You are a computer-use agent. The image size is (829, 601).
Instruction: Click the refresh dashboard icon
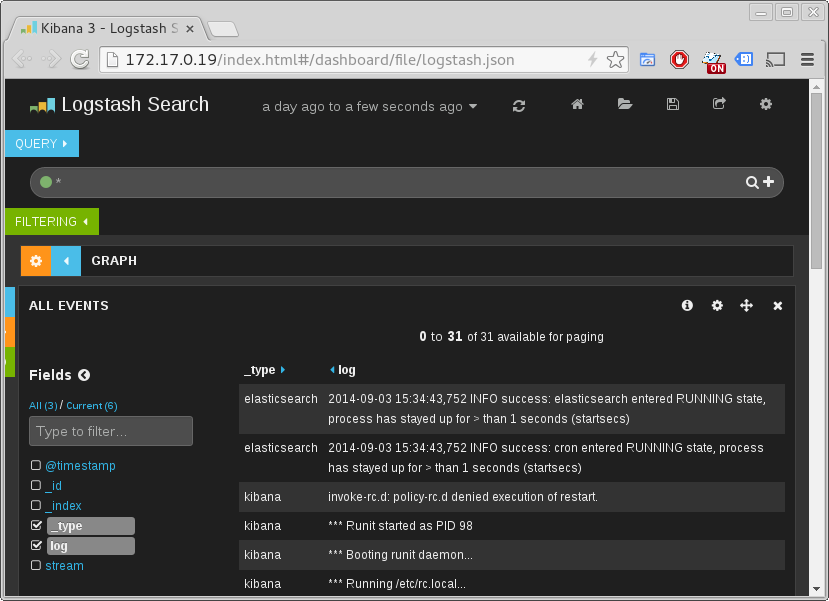[x=519, y=106]
